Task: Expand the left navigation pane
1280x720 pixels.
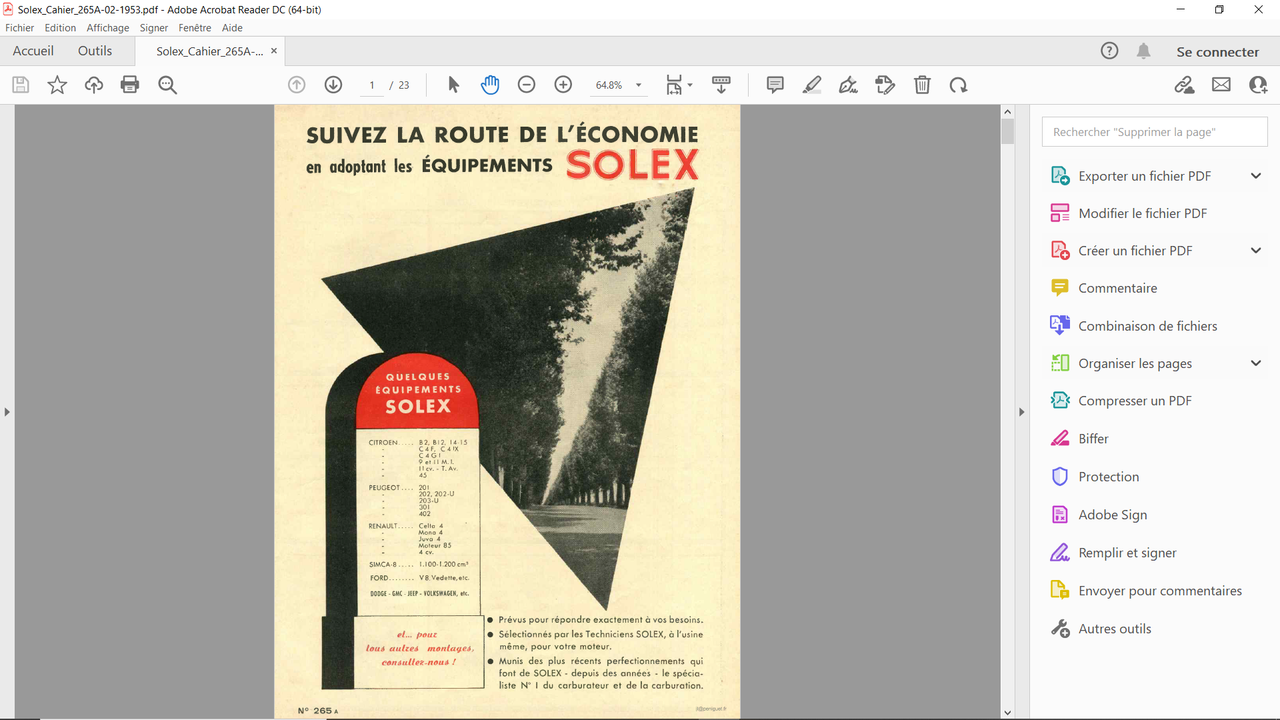Action: [7, 412]
